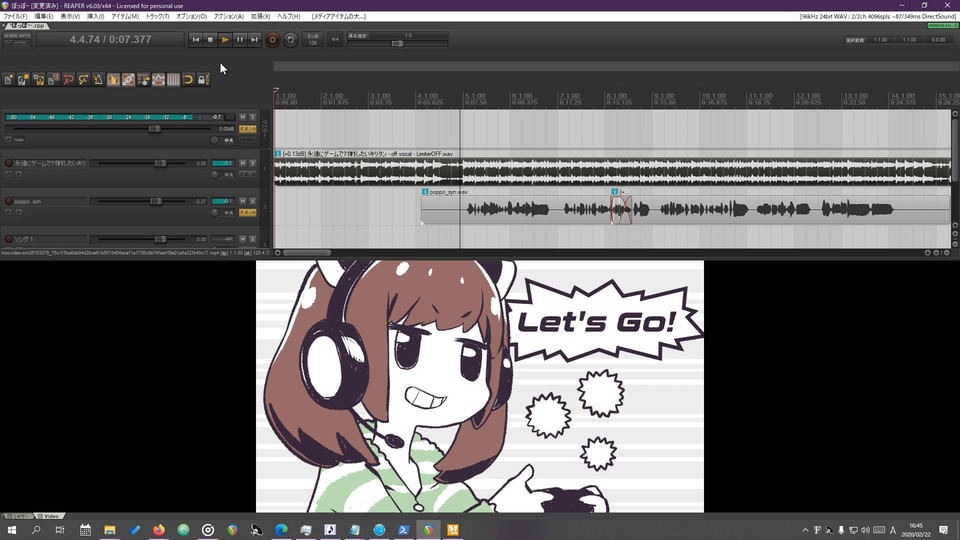The width and height of the screenshot is (960, 540).
Task: Open the ファイル(F) menu
Action: coord(15,17)
